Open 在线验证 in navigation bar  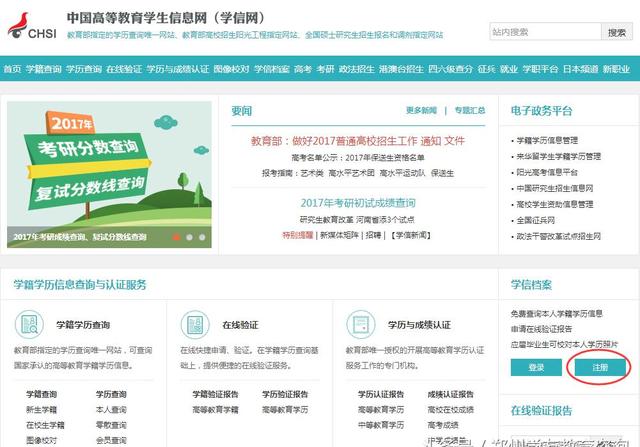click(x=124, y=69)
